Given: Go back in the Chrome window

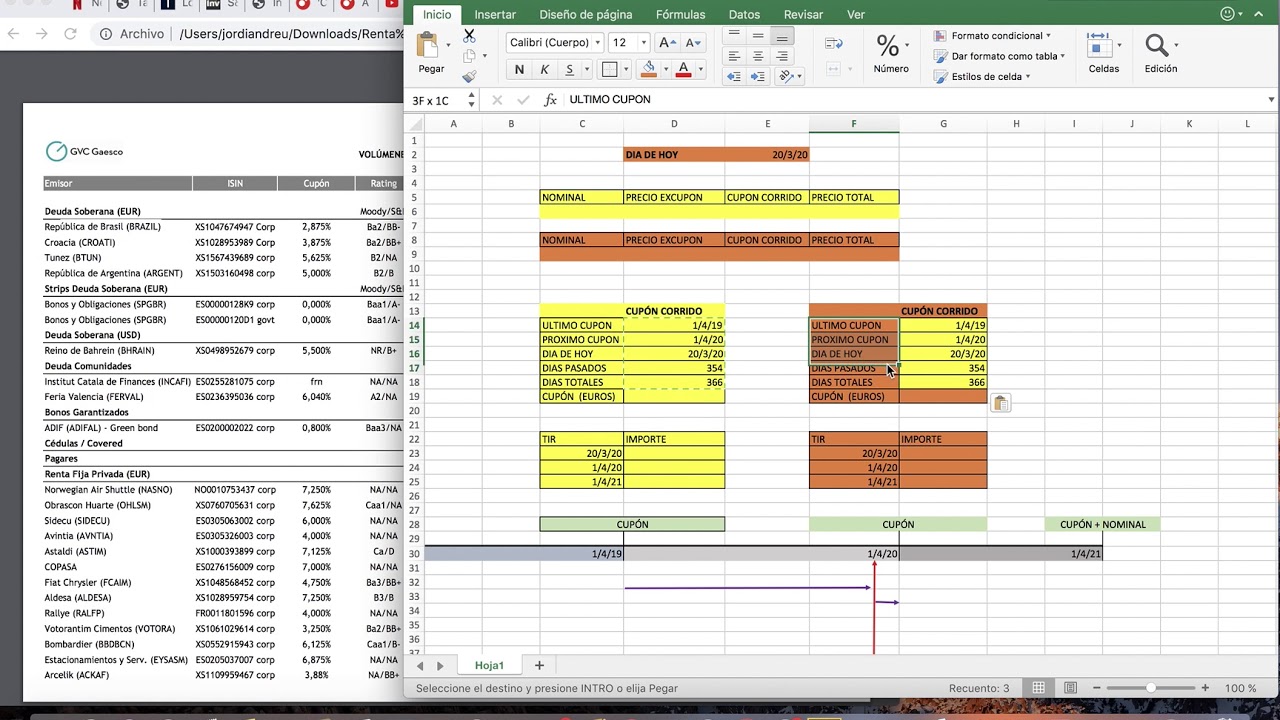Looking at the screenshot, I should coord(13,34).
